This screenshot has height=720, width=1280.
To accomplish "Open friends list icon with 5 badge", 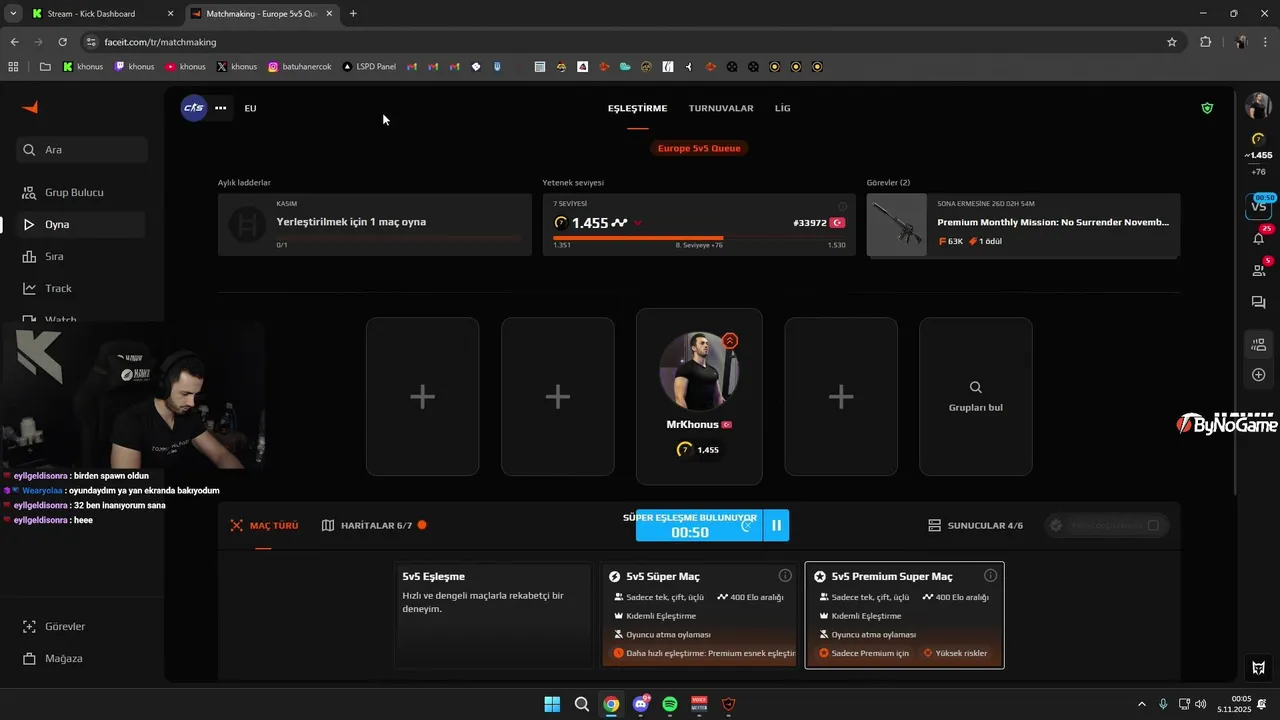I will click(1259, 270).
